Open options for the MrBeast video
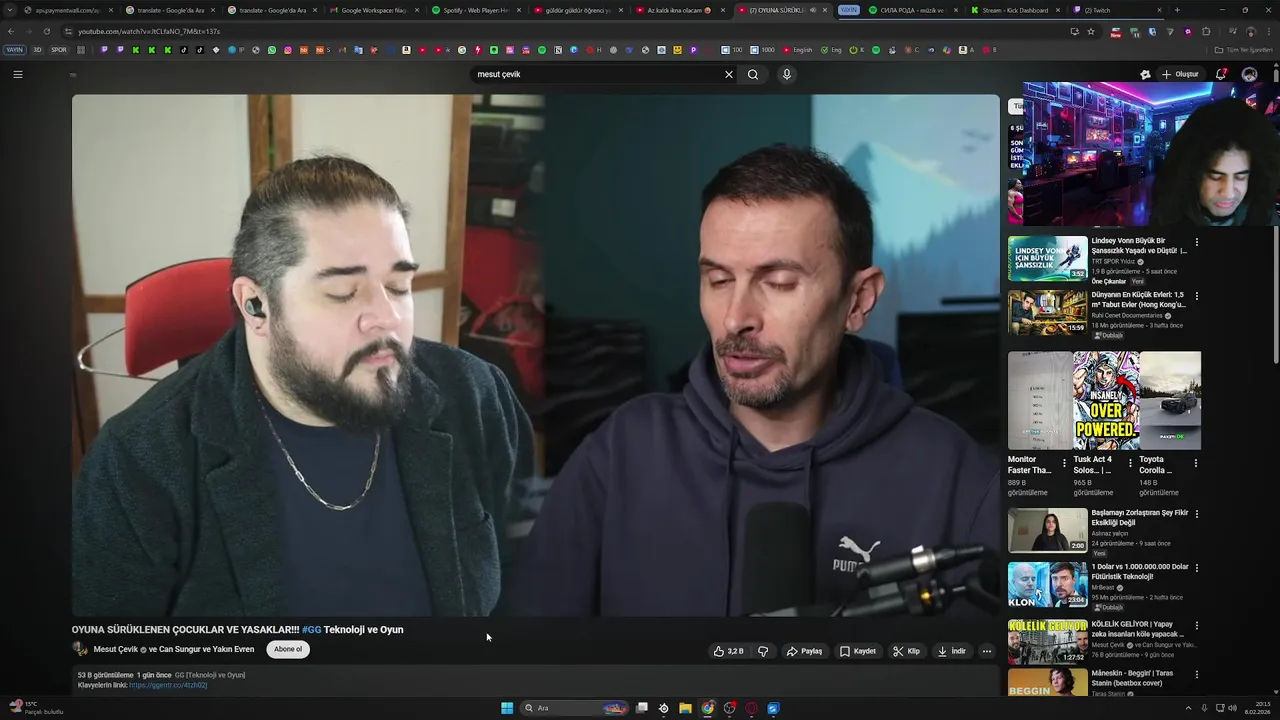 [1196, 568]
